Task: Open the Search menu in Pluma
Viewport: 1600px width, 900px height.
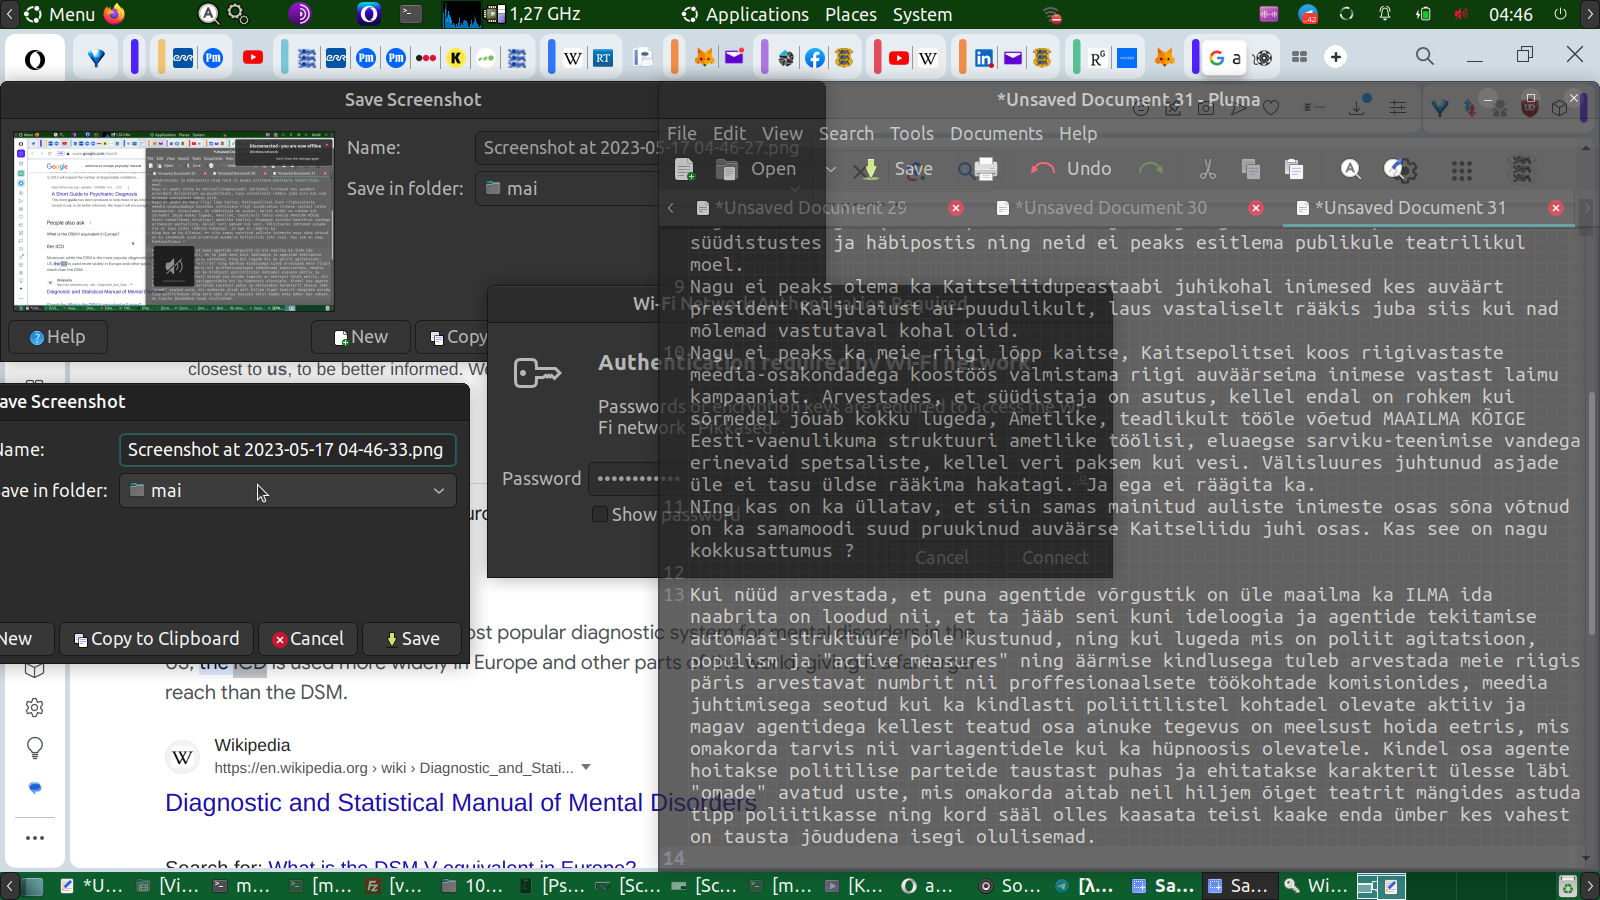Action: click(x=846, y=134)
